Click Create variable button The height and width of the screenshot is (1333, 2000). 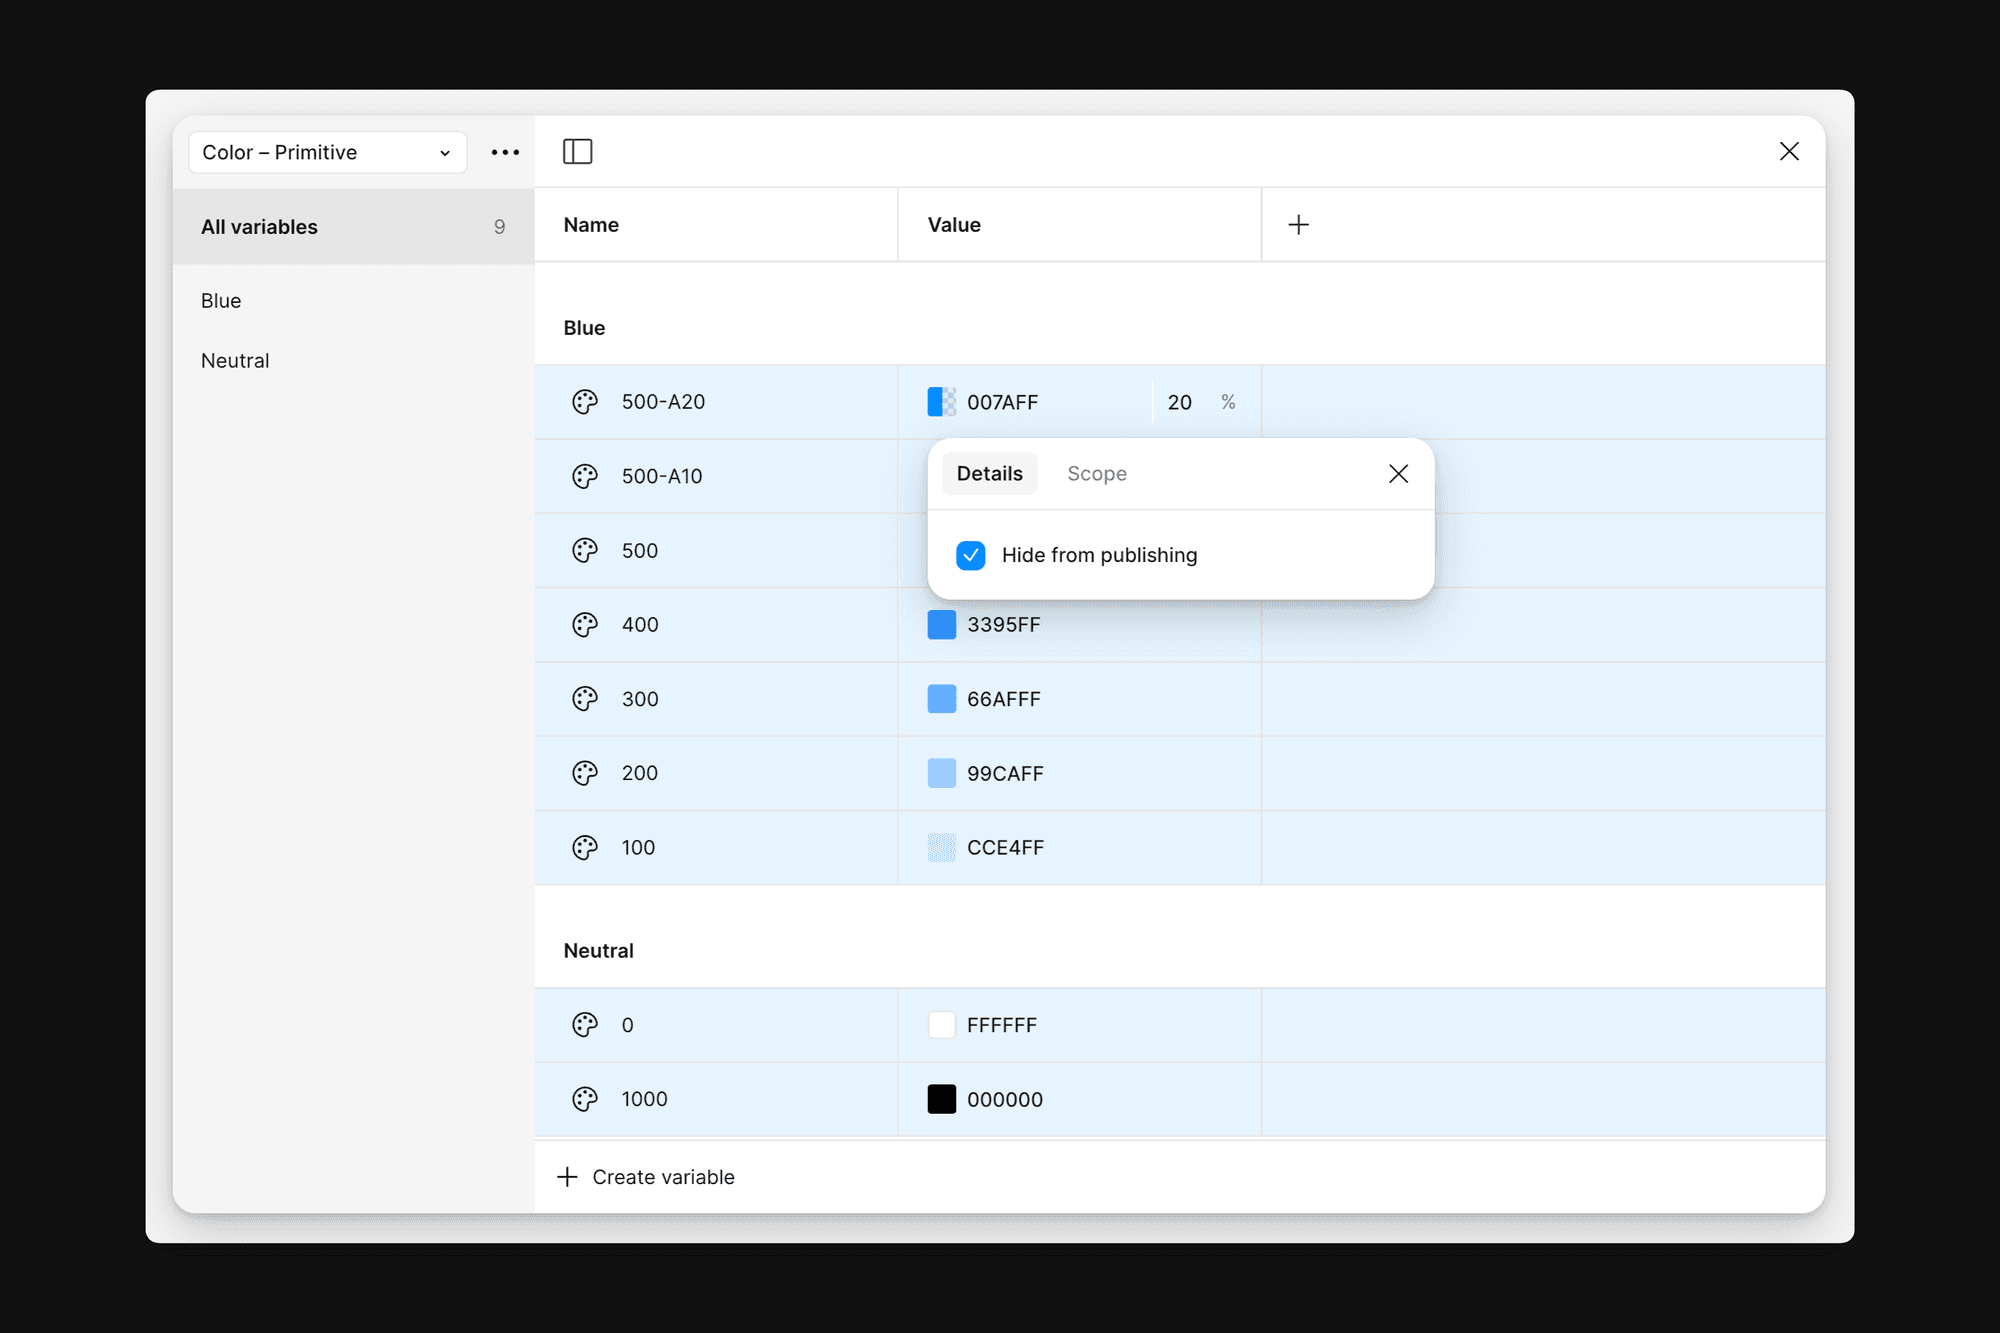tap(646, 1177)
